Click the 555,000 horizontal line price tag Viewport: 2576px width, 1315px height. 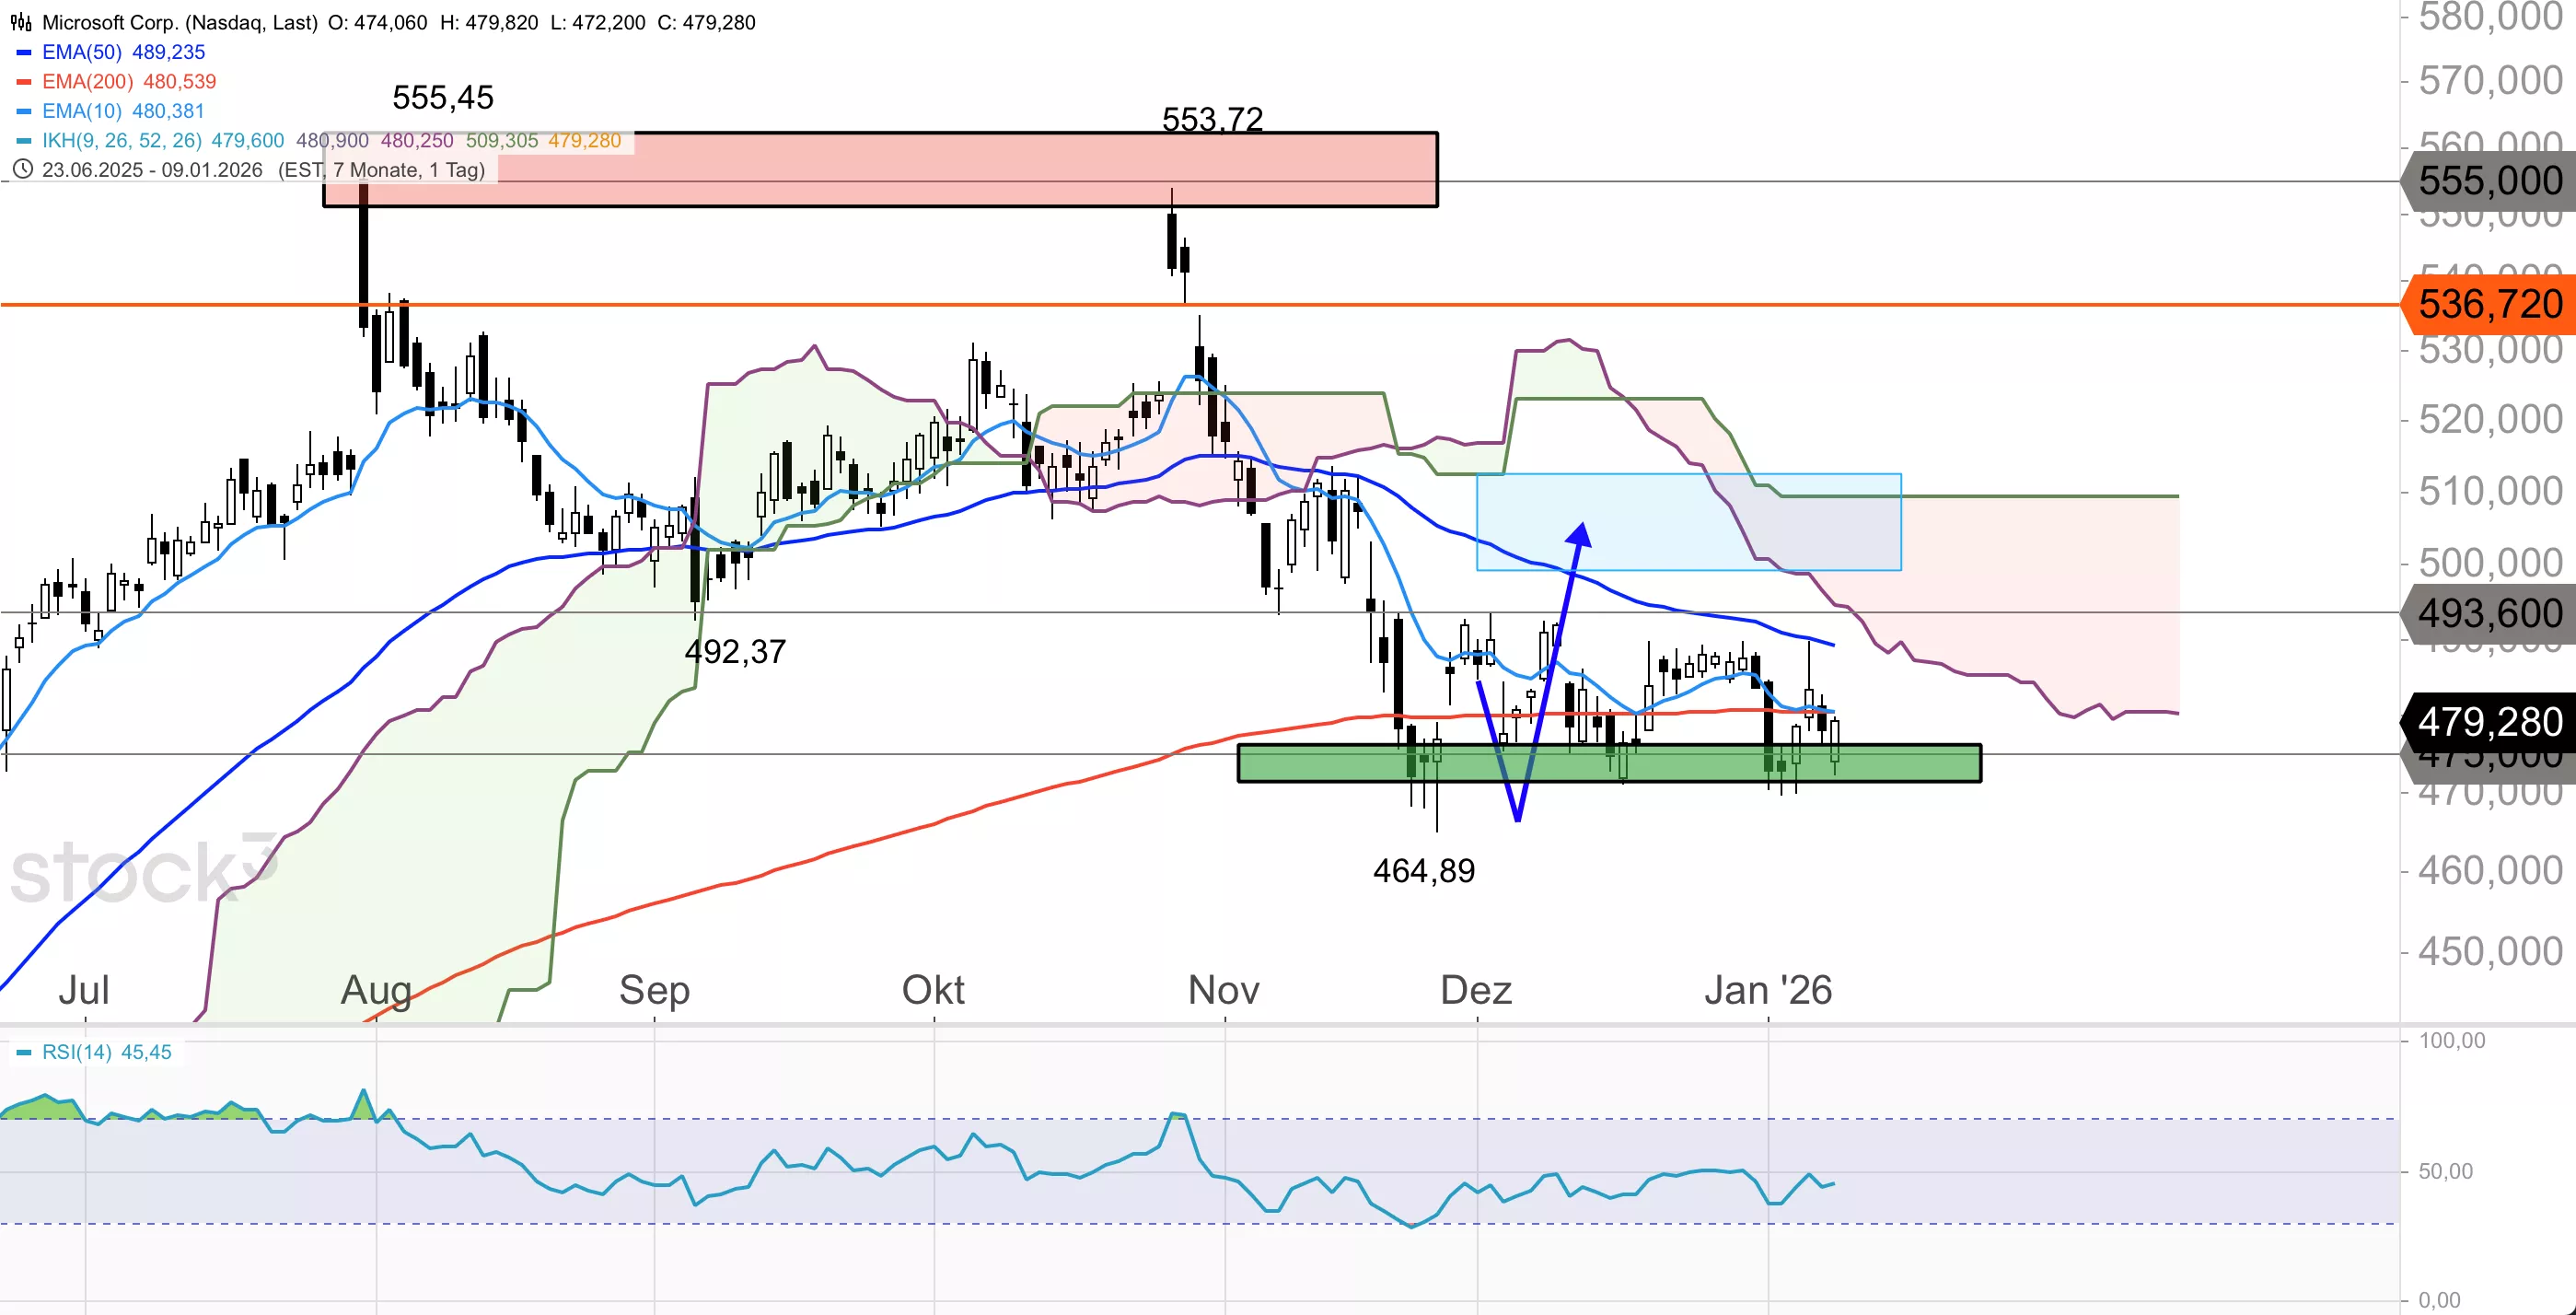(x=2489, y=181)
